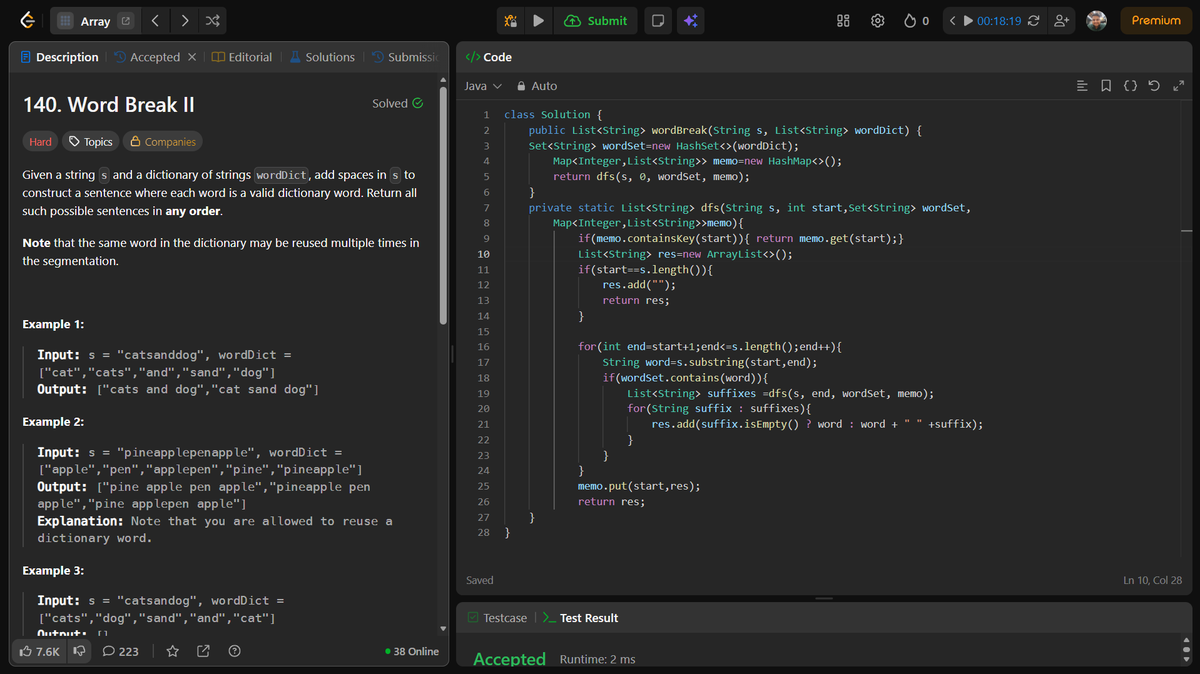Reset code to default with undo icon
This screenshot has width=1200, height=674.
click(x=1154, y=86)
